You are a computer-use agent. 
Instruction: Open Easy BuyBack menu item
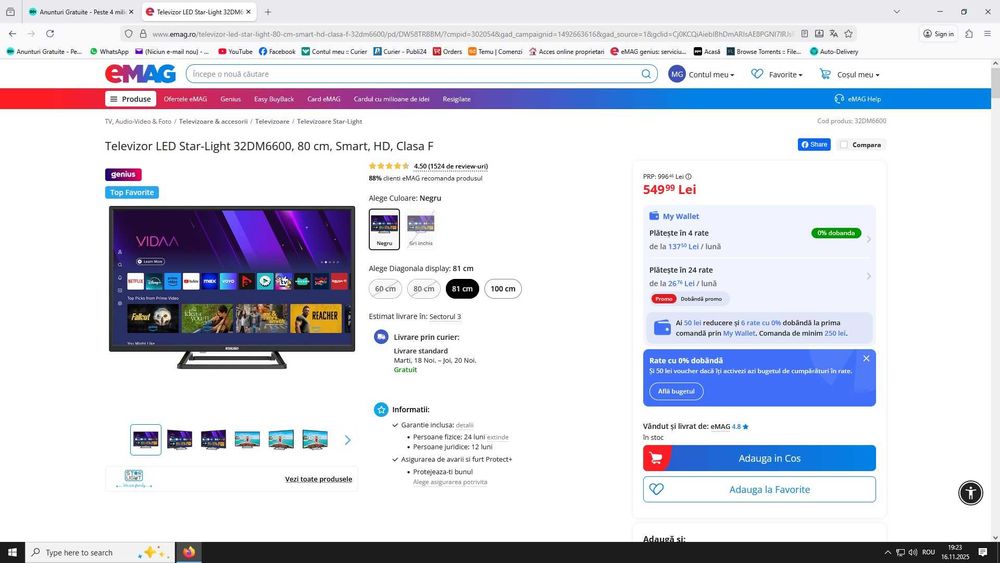[274, 99]
